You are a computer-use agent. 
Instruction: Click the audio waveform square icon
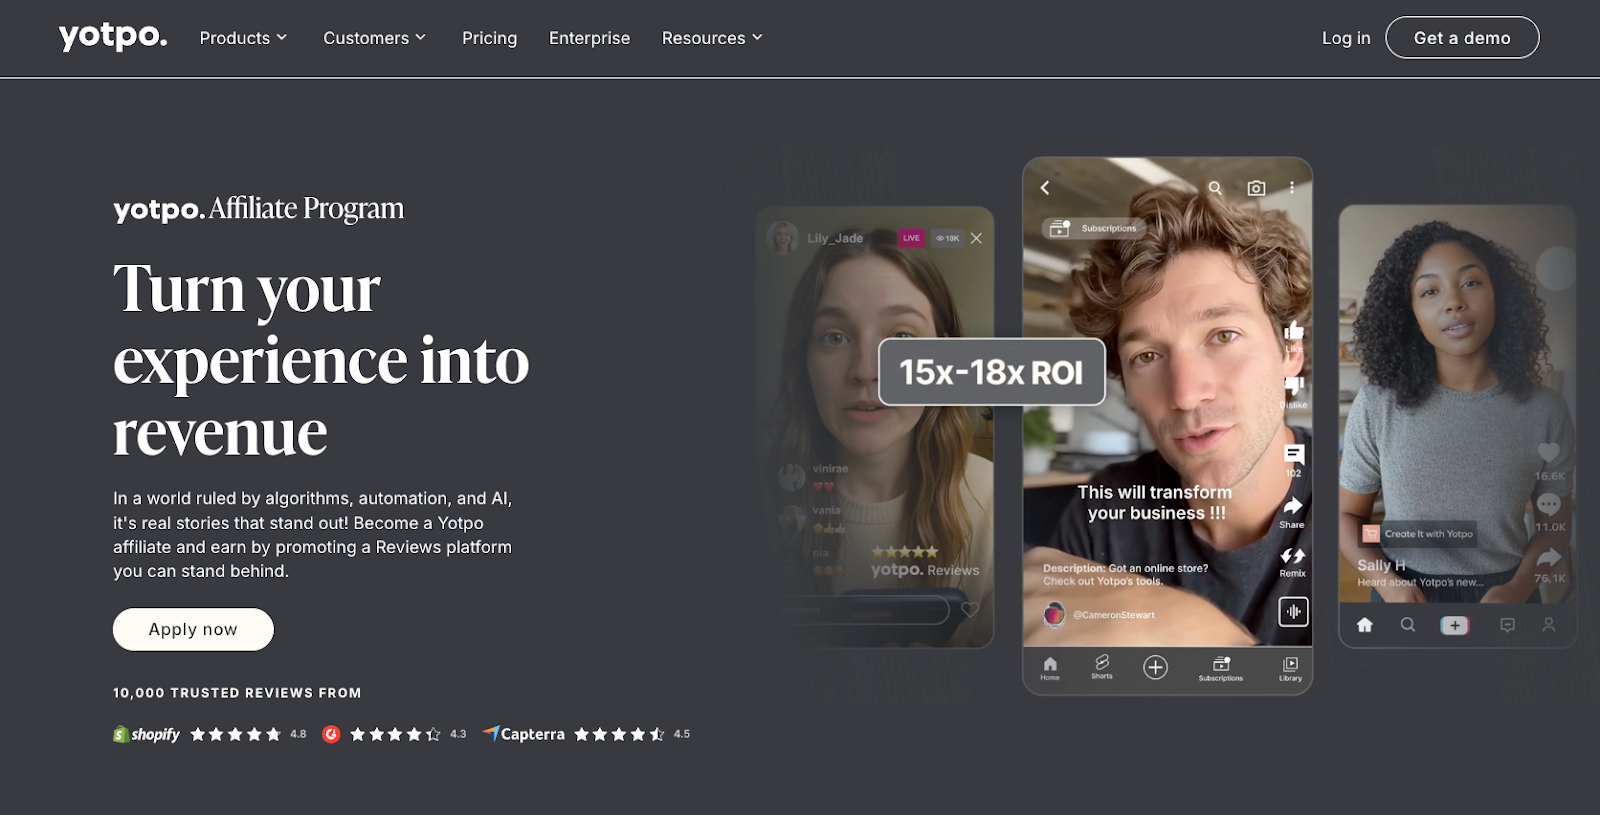pos(1293,612)
